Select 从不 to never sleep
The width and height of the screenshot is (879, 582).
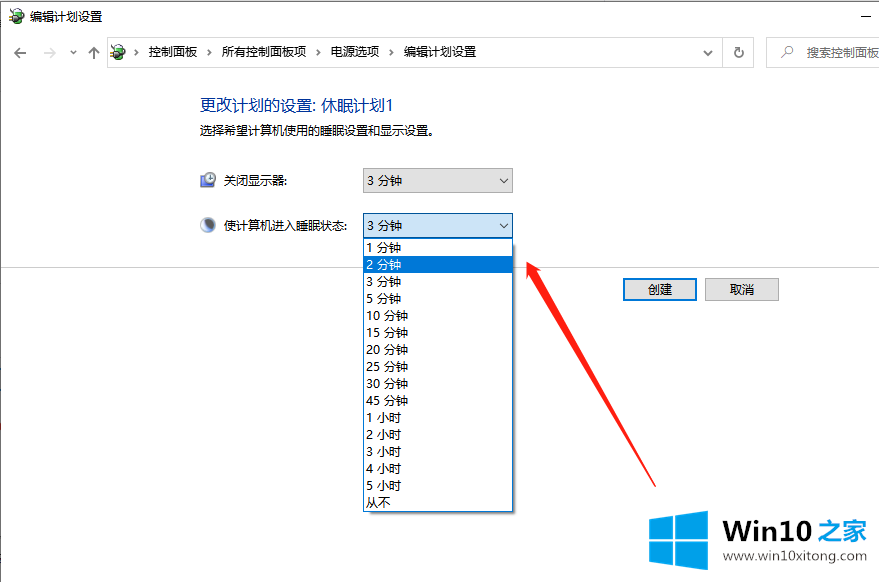pos(438,503)
